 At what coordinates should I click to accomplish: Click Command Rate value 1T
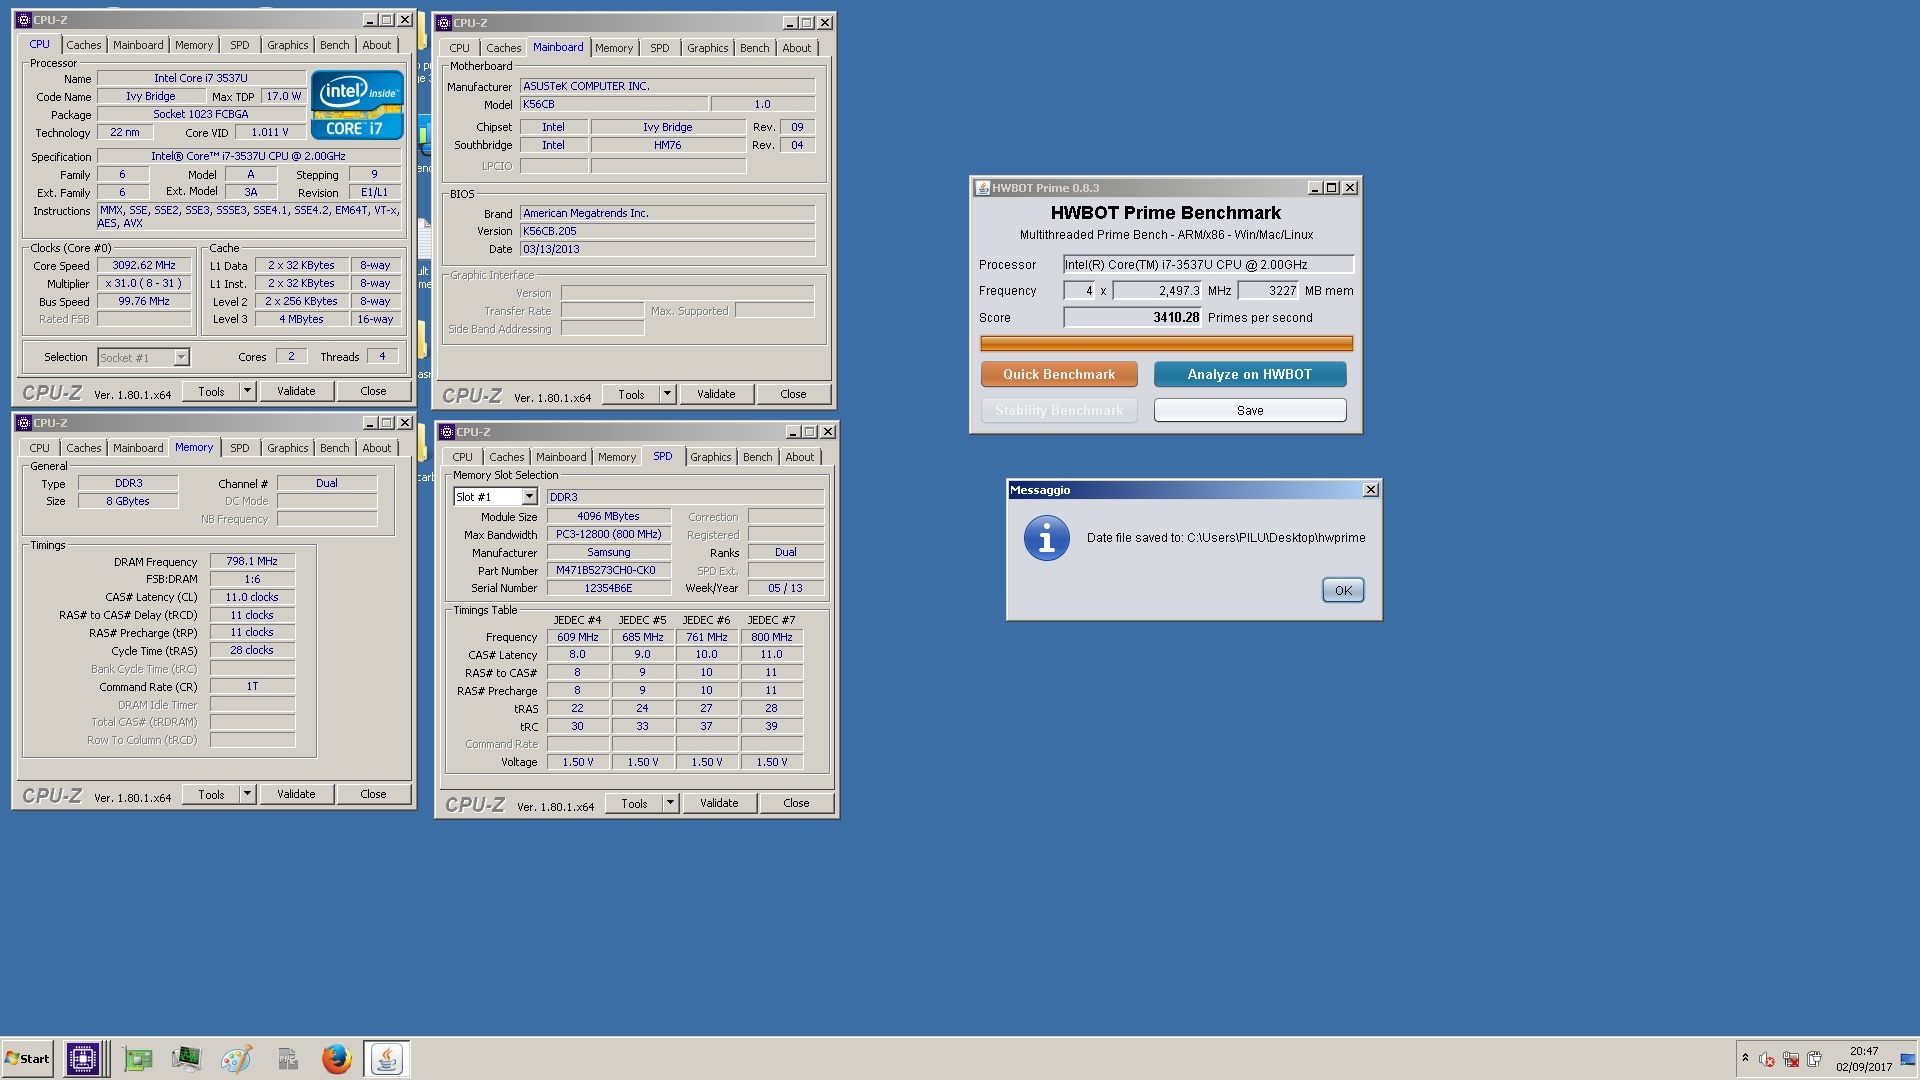252,687
